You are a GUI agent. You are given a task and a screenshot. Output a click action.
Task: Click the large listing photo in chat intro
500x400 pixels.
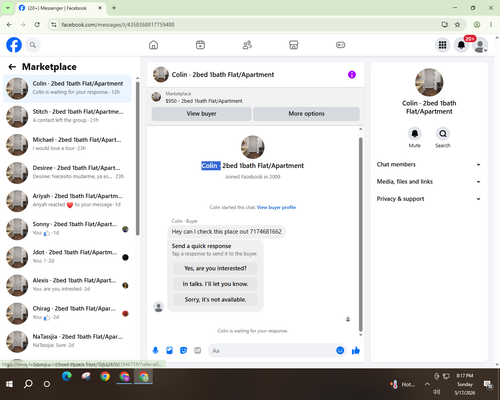(252, 147)
